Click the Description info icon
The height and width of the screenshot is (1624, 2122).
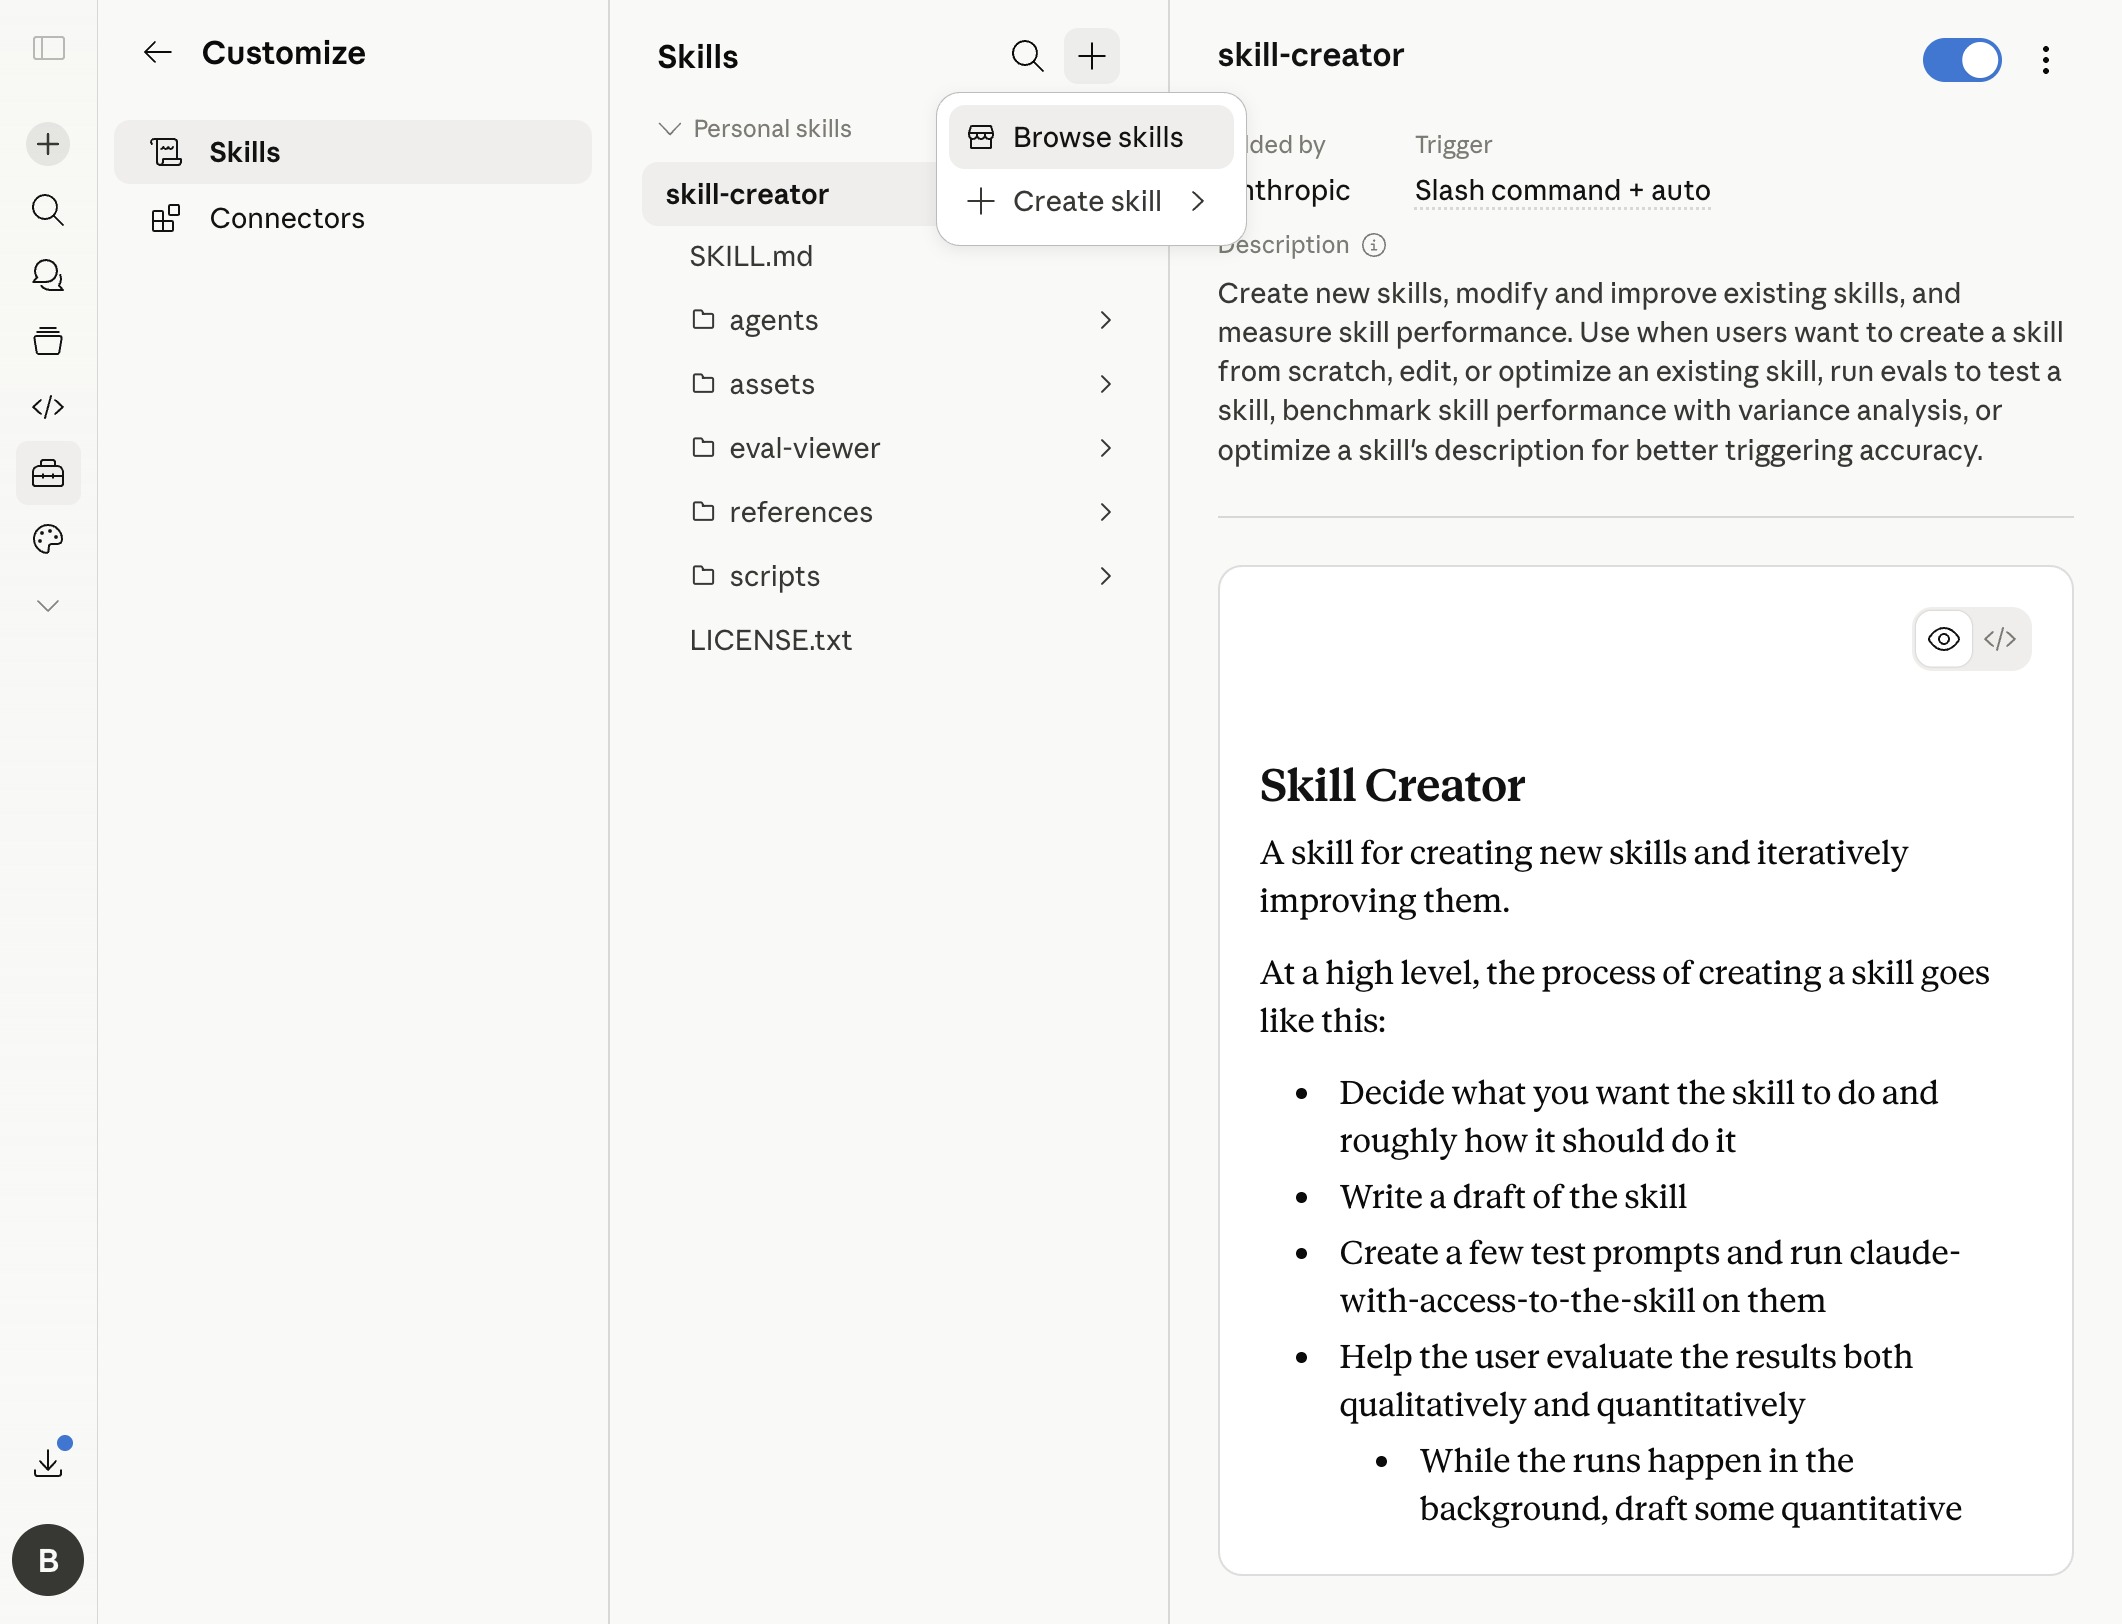click(1375, 246)
